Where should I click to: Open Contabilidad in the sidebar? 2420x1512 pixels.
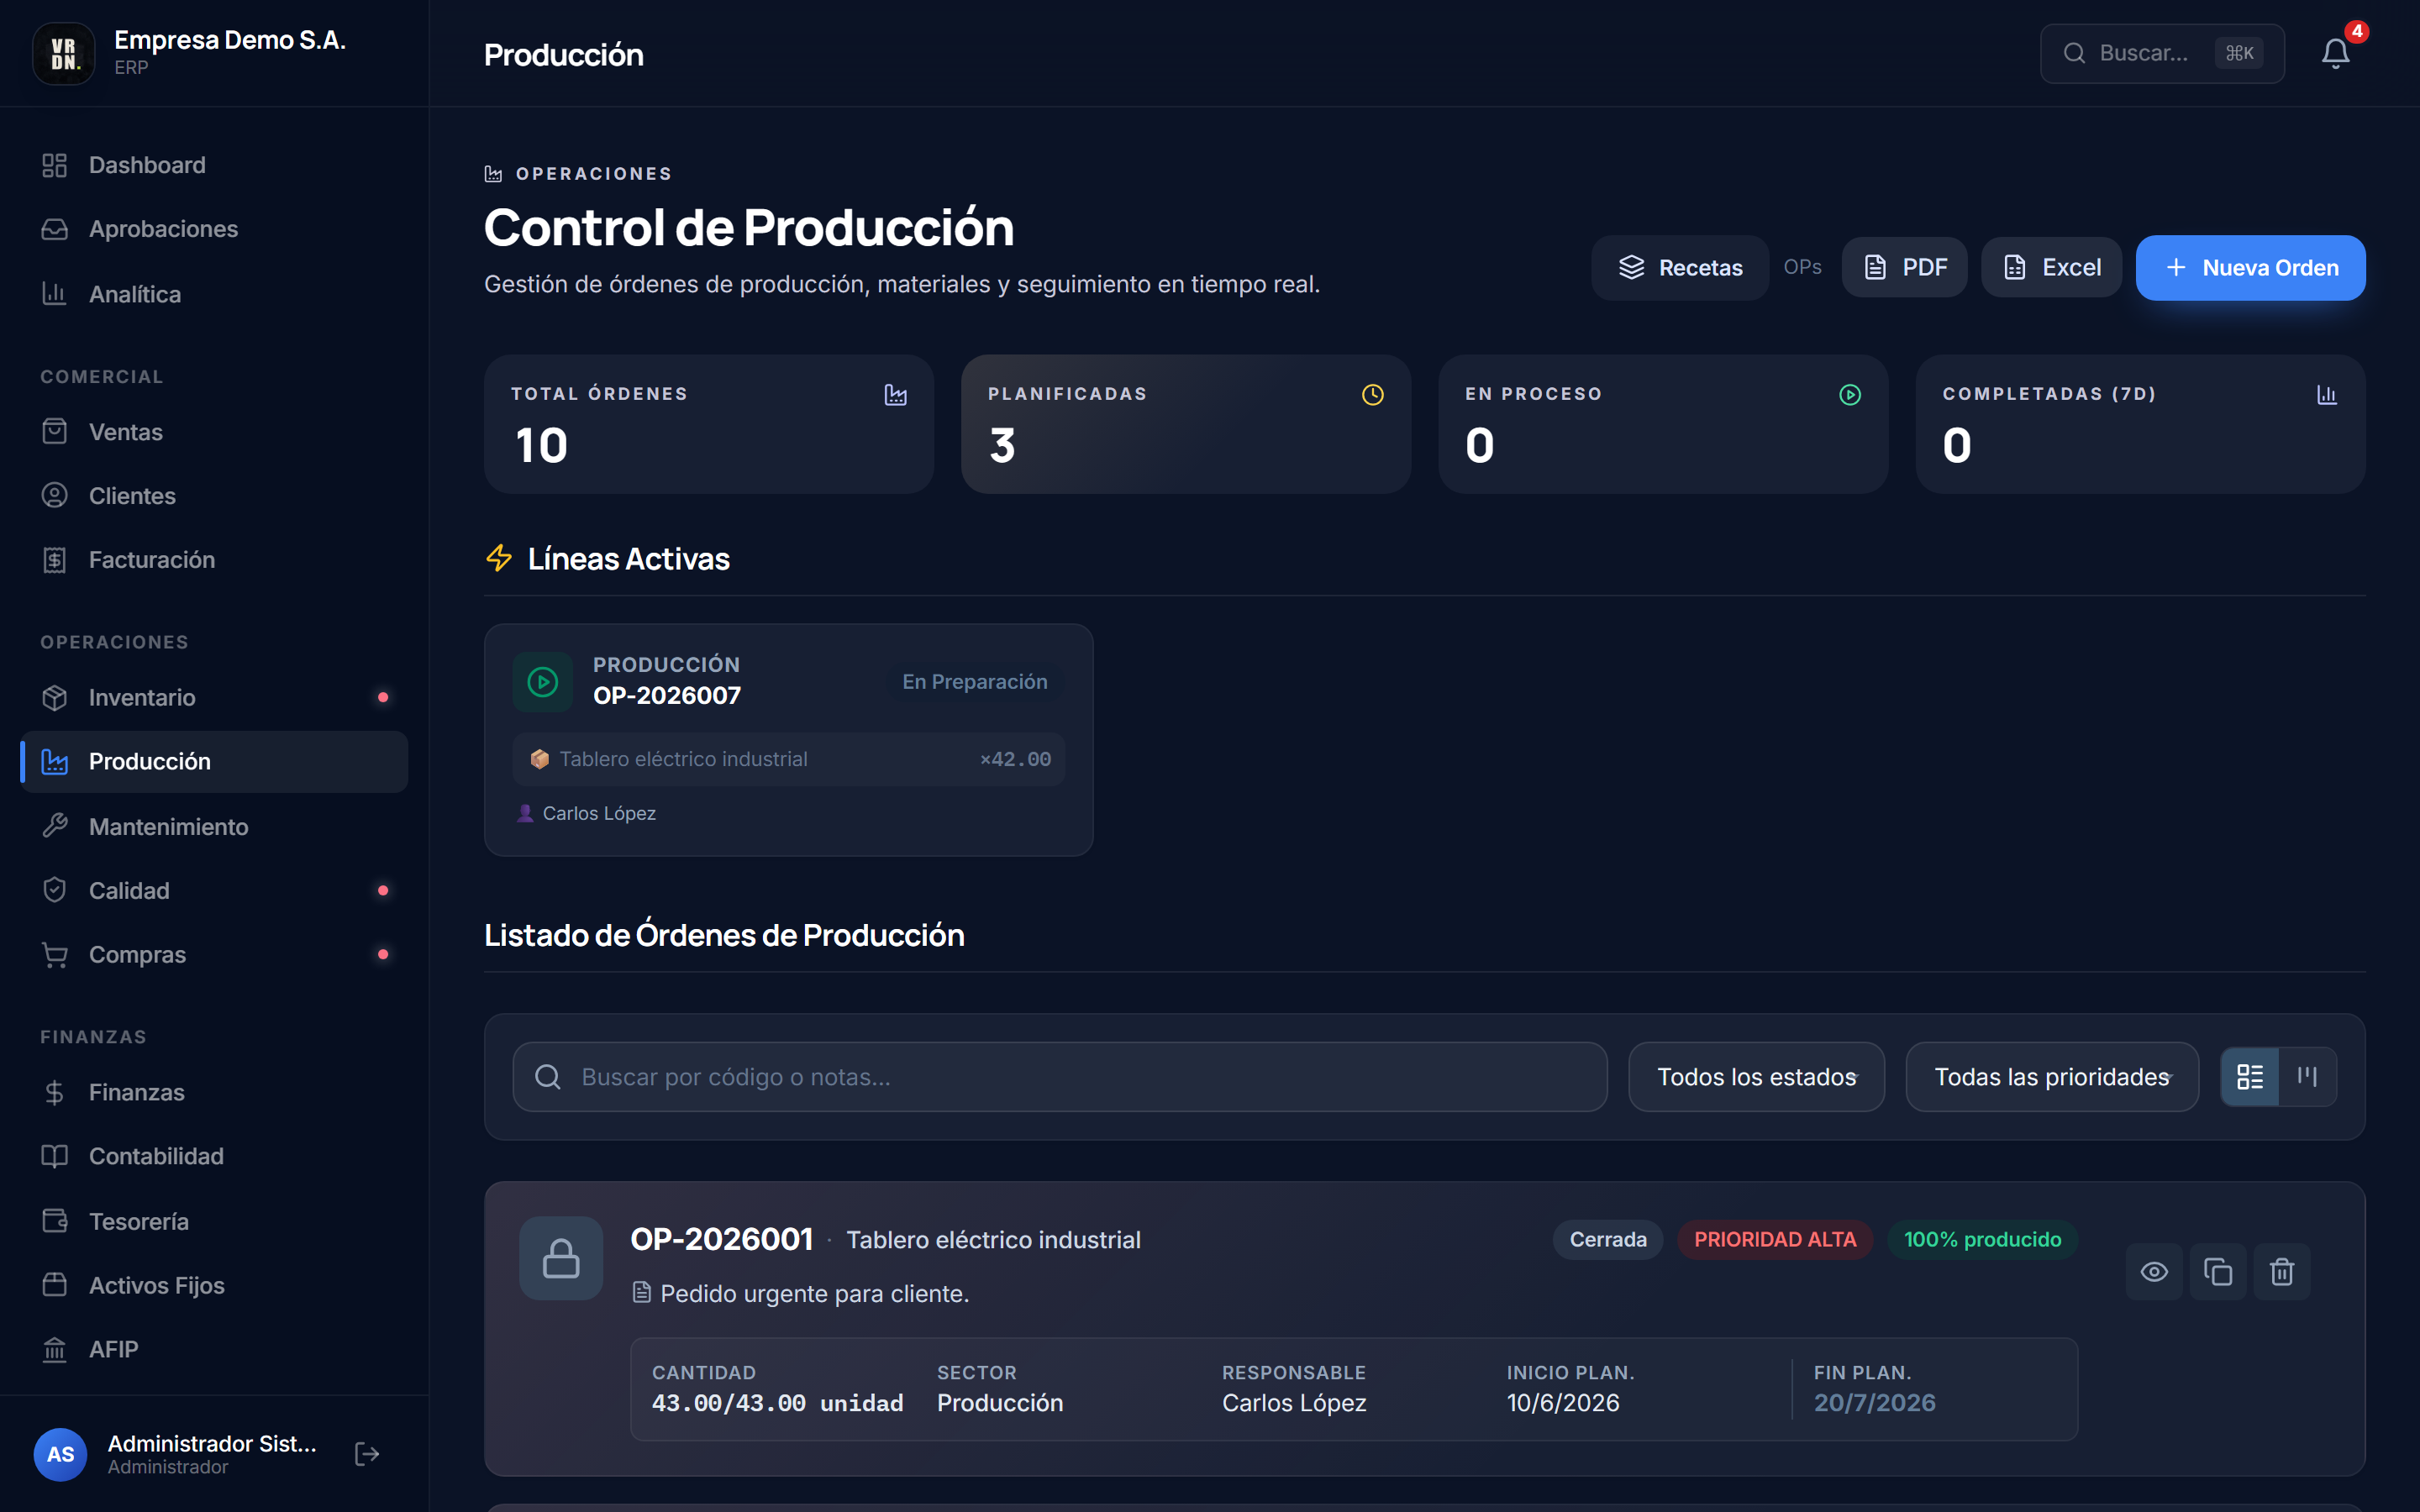[214, 1156]
